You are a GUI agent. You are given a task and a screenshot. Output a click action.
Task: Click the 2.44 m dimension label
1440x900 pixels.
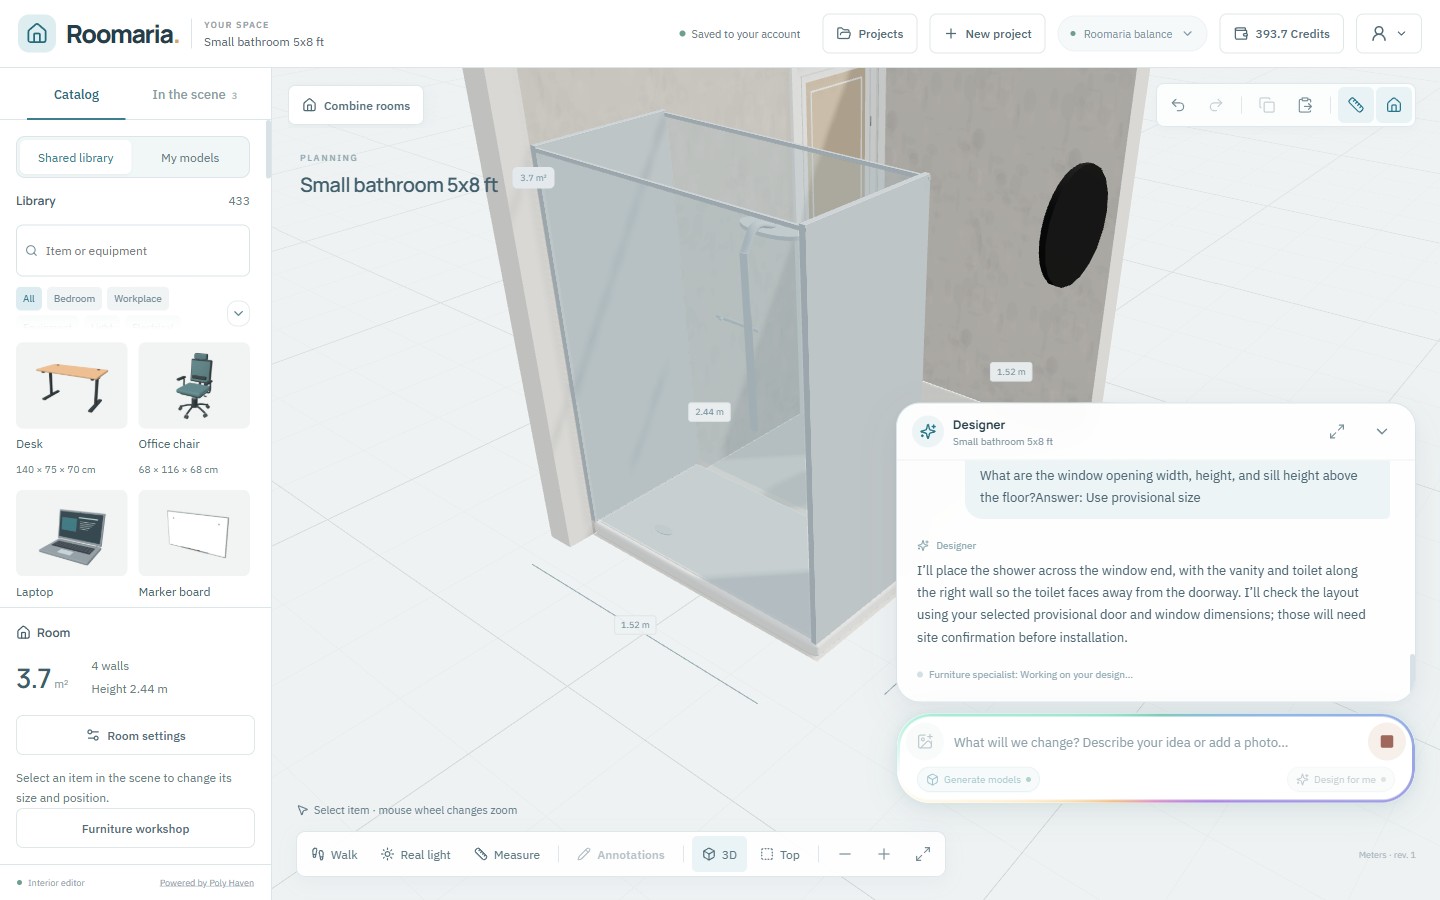709,411
